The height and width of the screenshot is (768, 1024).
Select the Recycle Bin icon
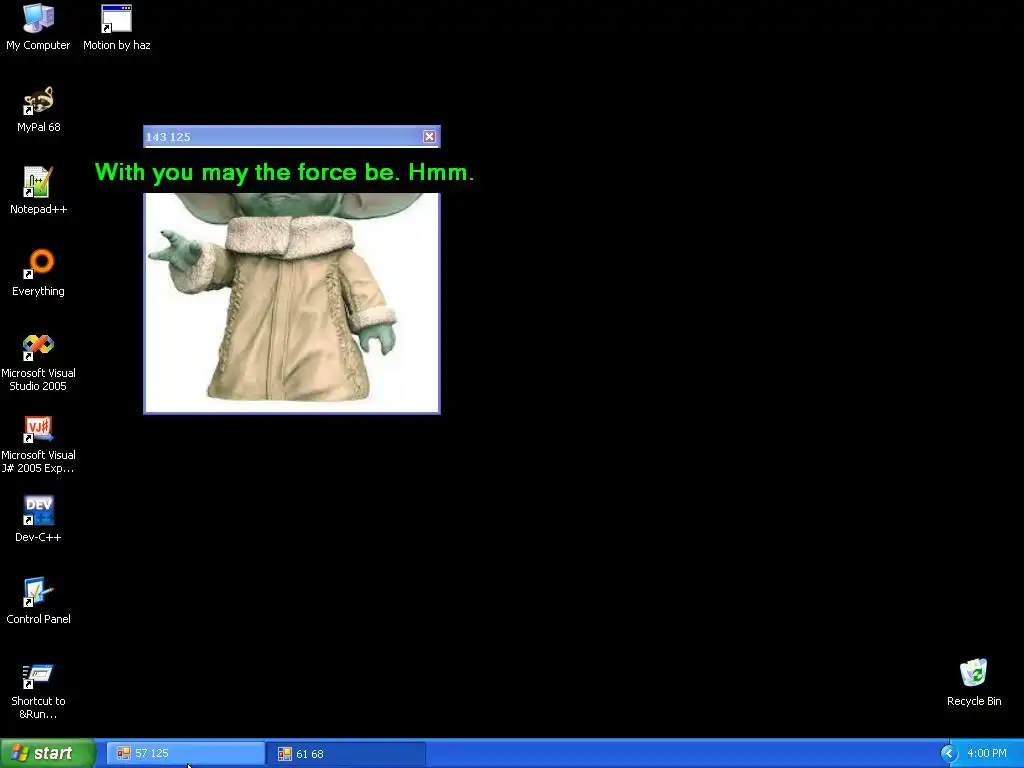(x=974, y=683)
